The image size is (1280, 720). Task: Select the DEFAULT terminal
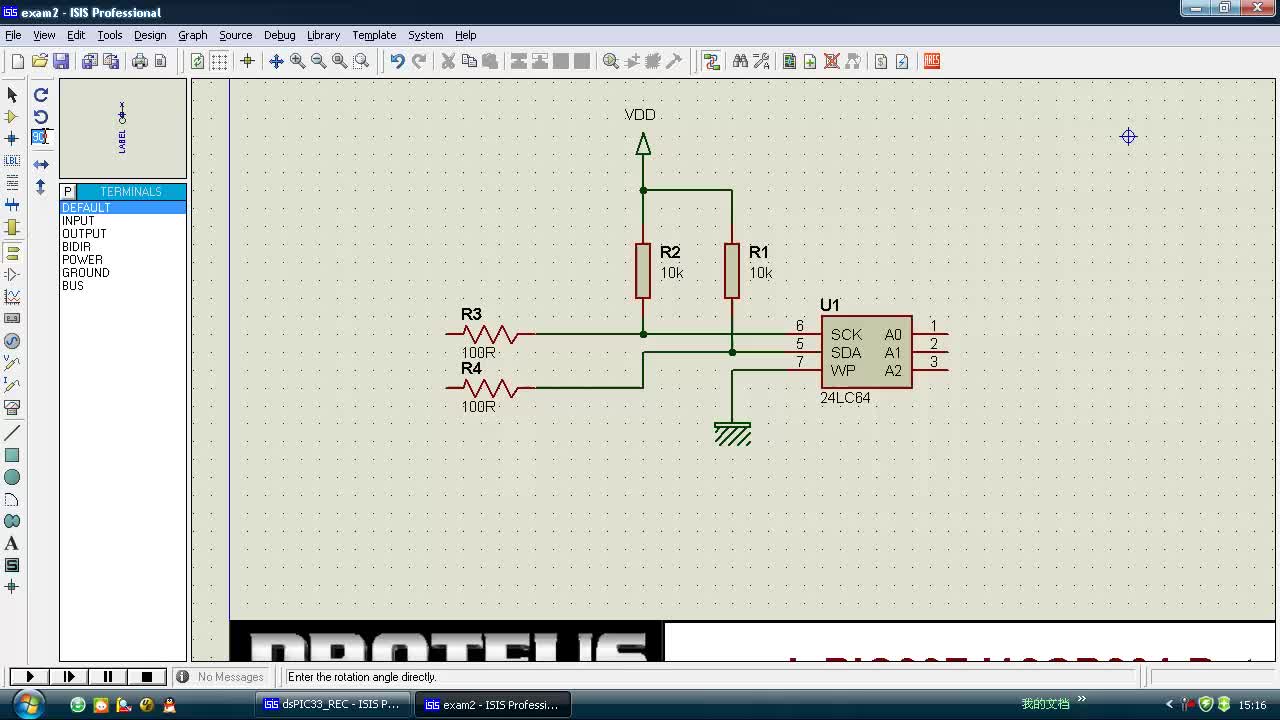123,207
